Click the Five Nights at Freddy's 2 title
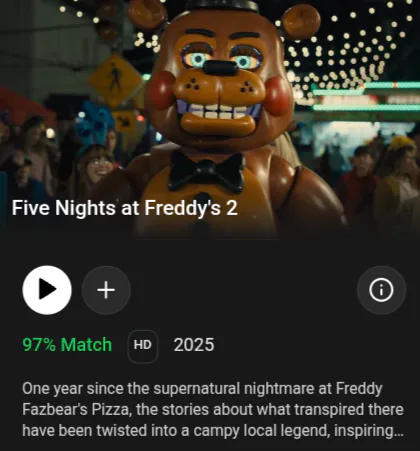Screen dimensions: 420x451 [125, 208]
